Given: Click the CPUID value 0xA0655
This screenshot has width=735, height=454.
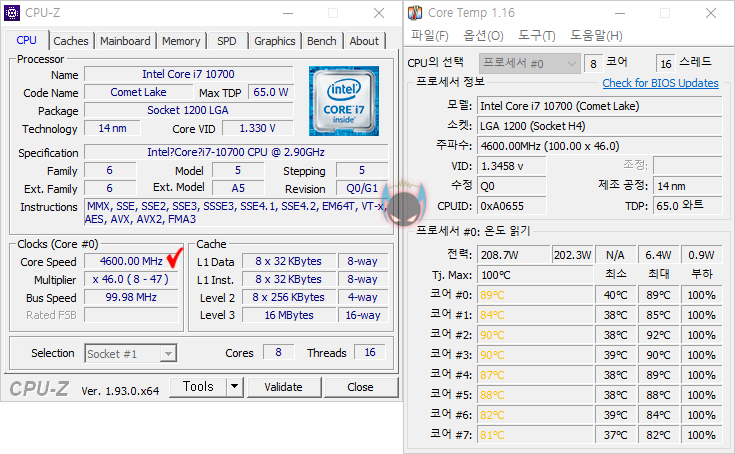Looking at the screenshot, I should (512, 206).
